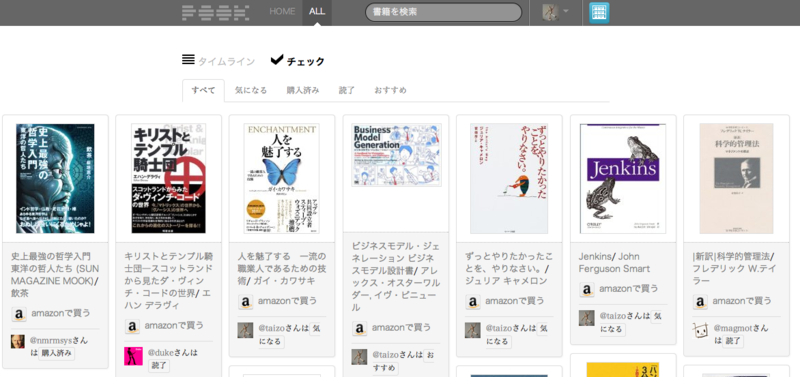The image size is (800, 377).
Task: Open @magmot user avatar
Action: 700,331
